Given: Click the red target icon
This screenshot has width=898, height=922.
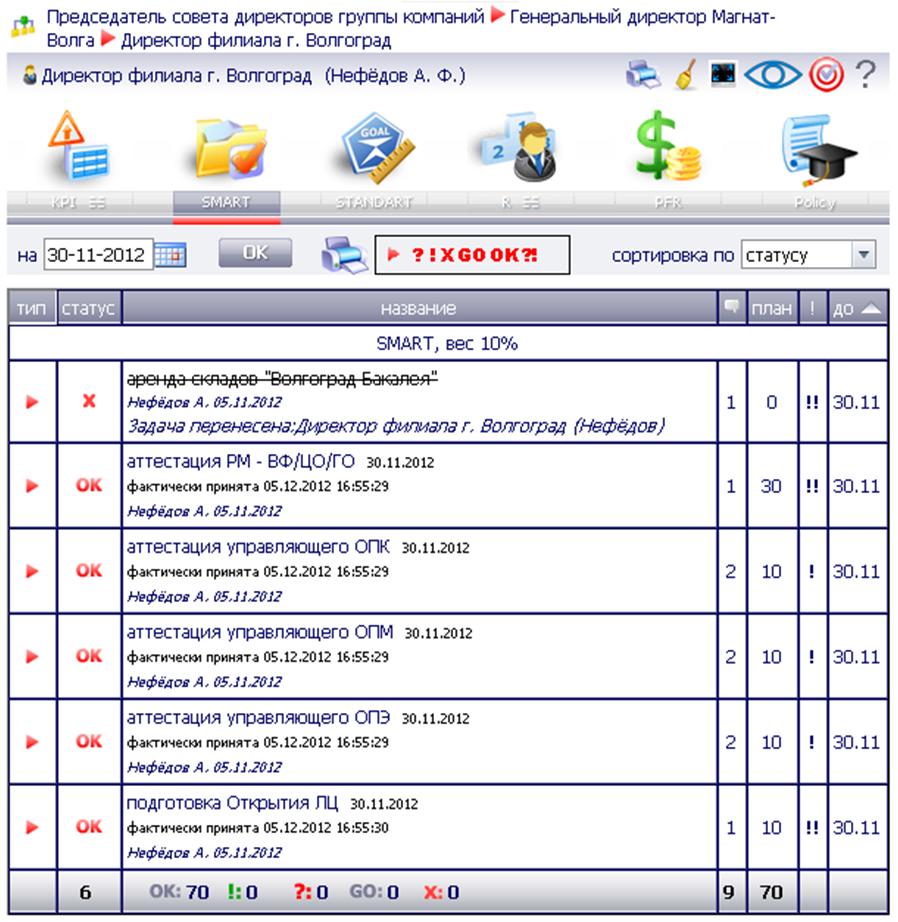Looking at the screenshot, I should click(x=827, y=75).
